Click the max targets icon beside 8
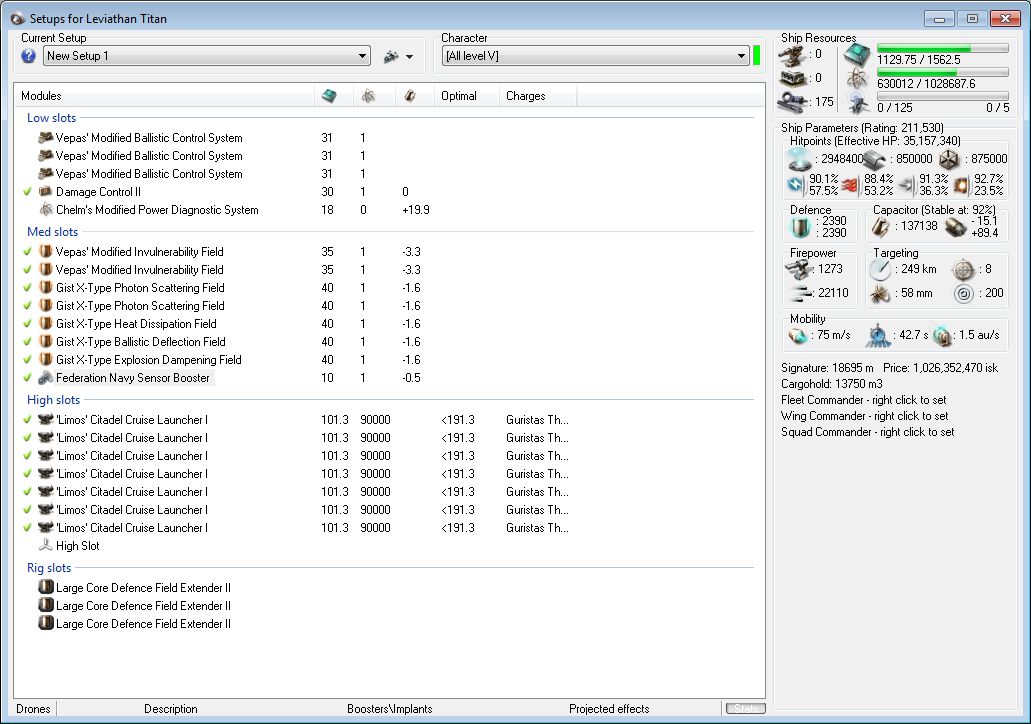Viewport: 1031px width, 724px height. [963, 270]
